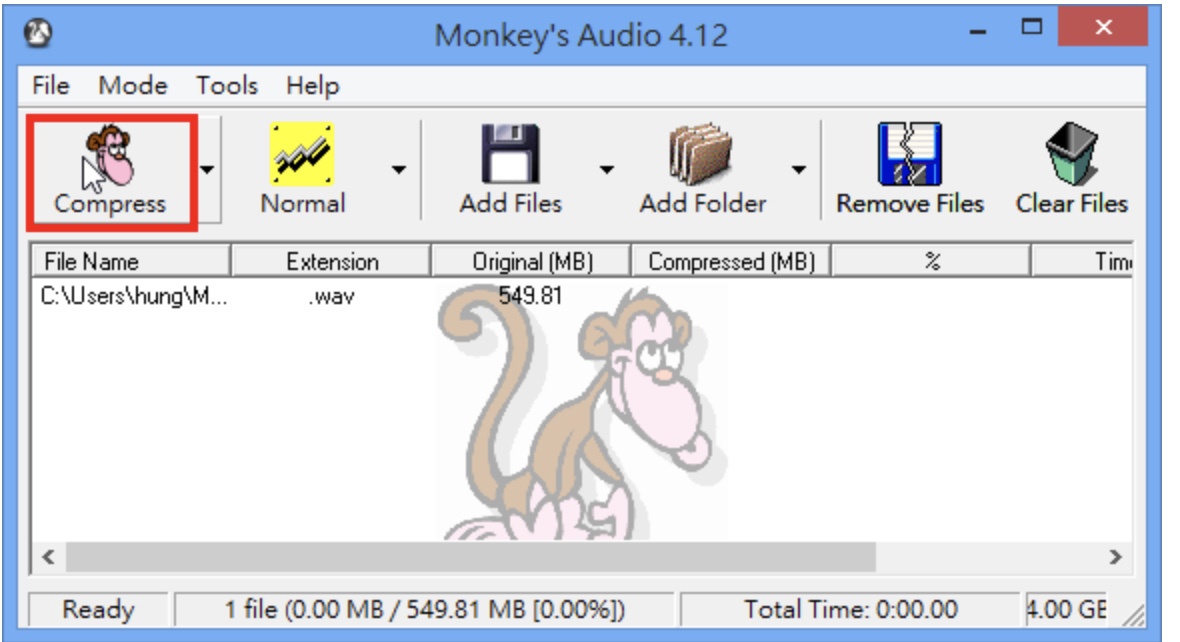Sort by the File Name column header
1180x642 pixels.
131,261
